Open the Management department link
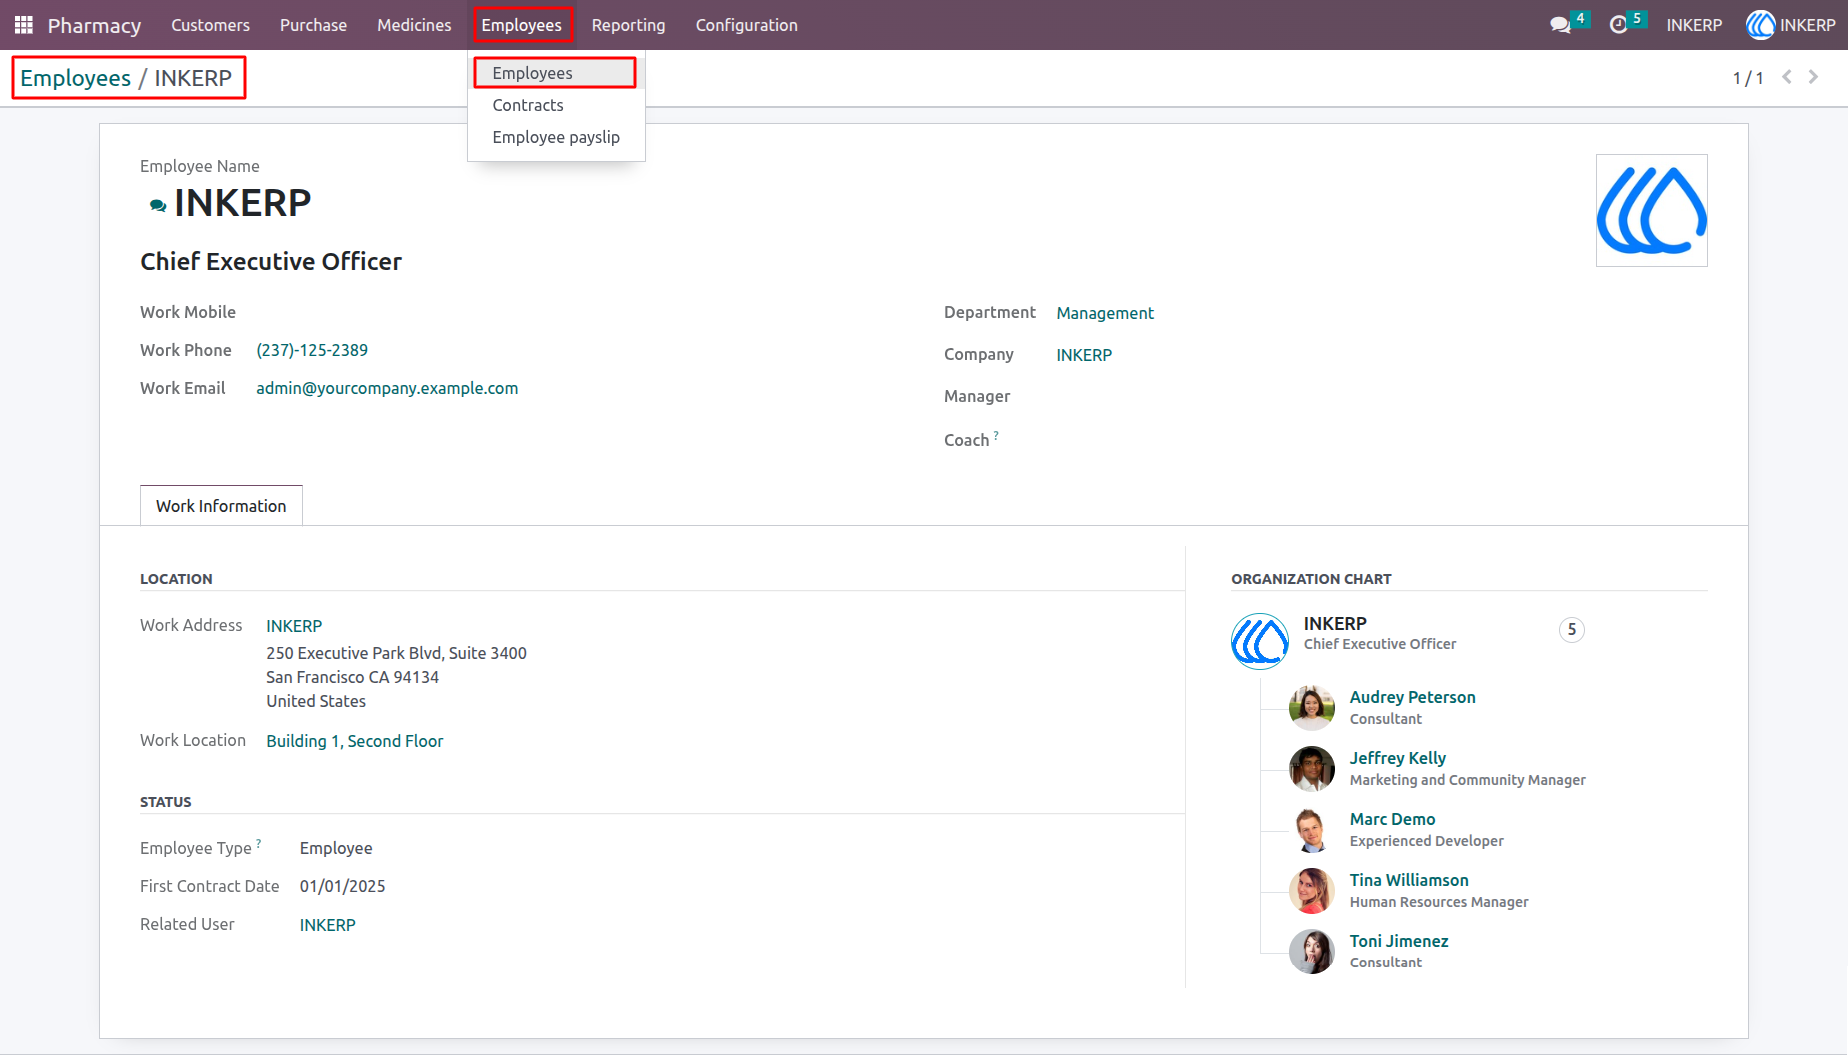 [x=1105, y=313]
